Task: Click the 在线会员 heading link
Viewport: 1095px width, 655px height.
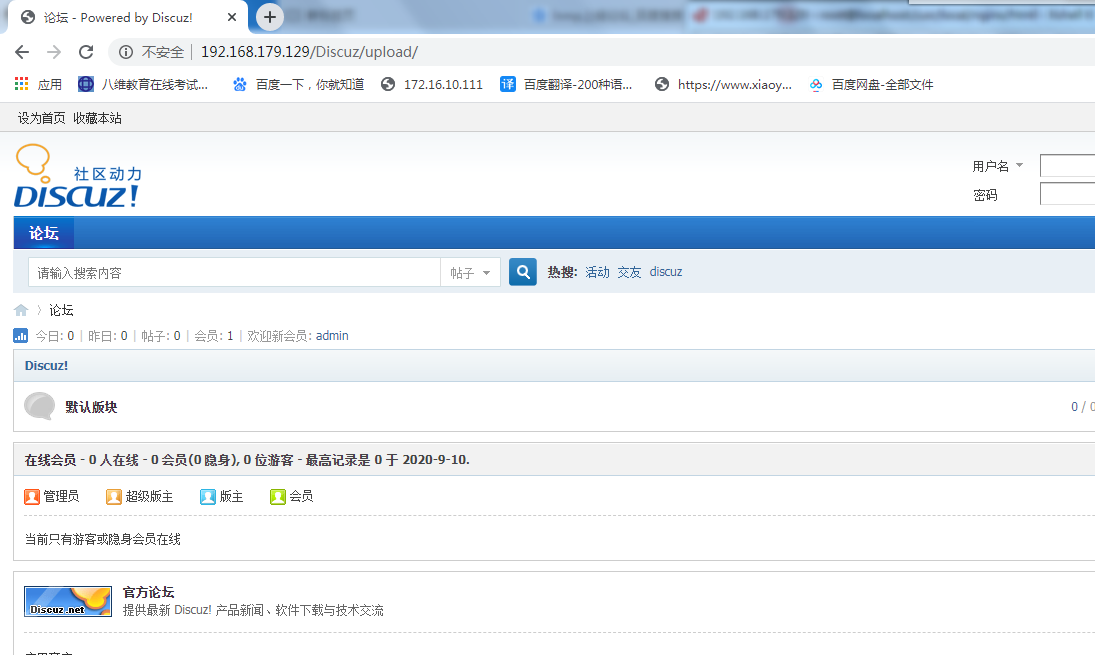Action: (50, 460)
